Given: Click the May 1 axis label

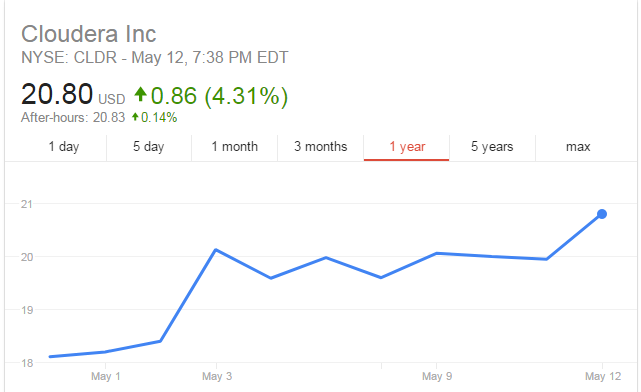Looking at the screenshot, I should click(106, 376).
